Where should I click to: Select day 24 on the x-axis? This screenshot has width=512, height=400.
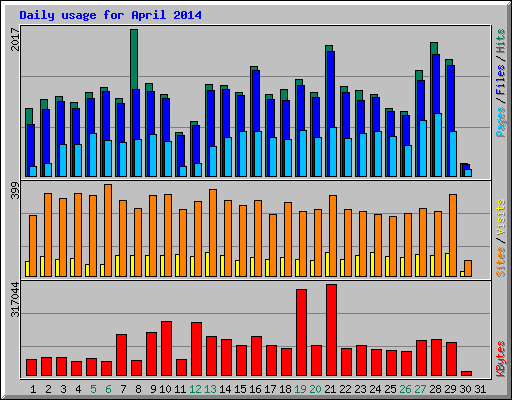pyautogui.click(x=376, y=389)
